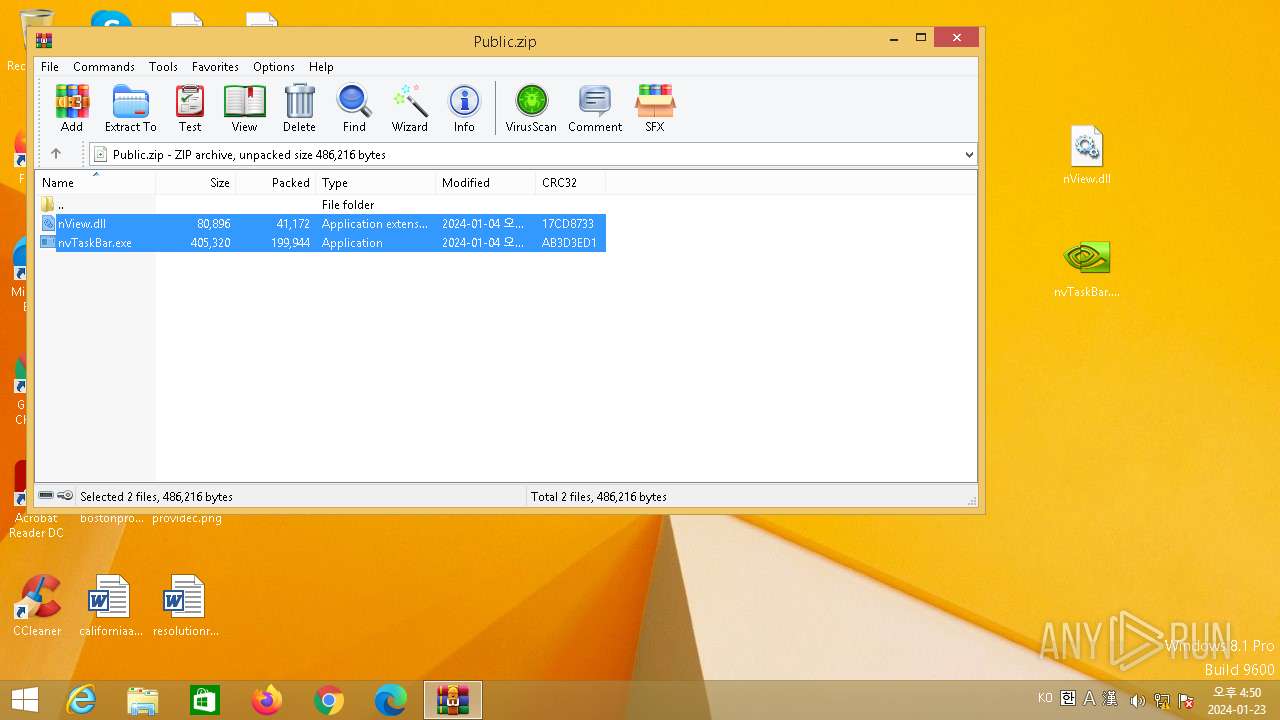
Task: Open Edge from taskbar
Action: coord(391,700)
